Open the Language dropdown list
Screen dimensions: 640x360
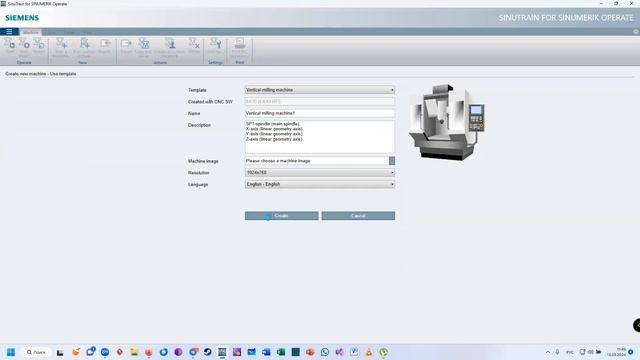tap(320, 184)
